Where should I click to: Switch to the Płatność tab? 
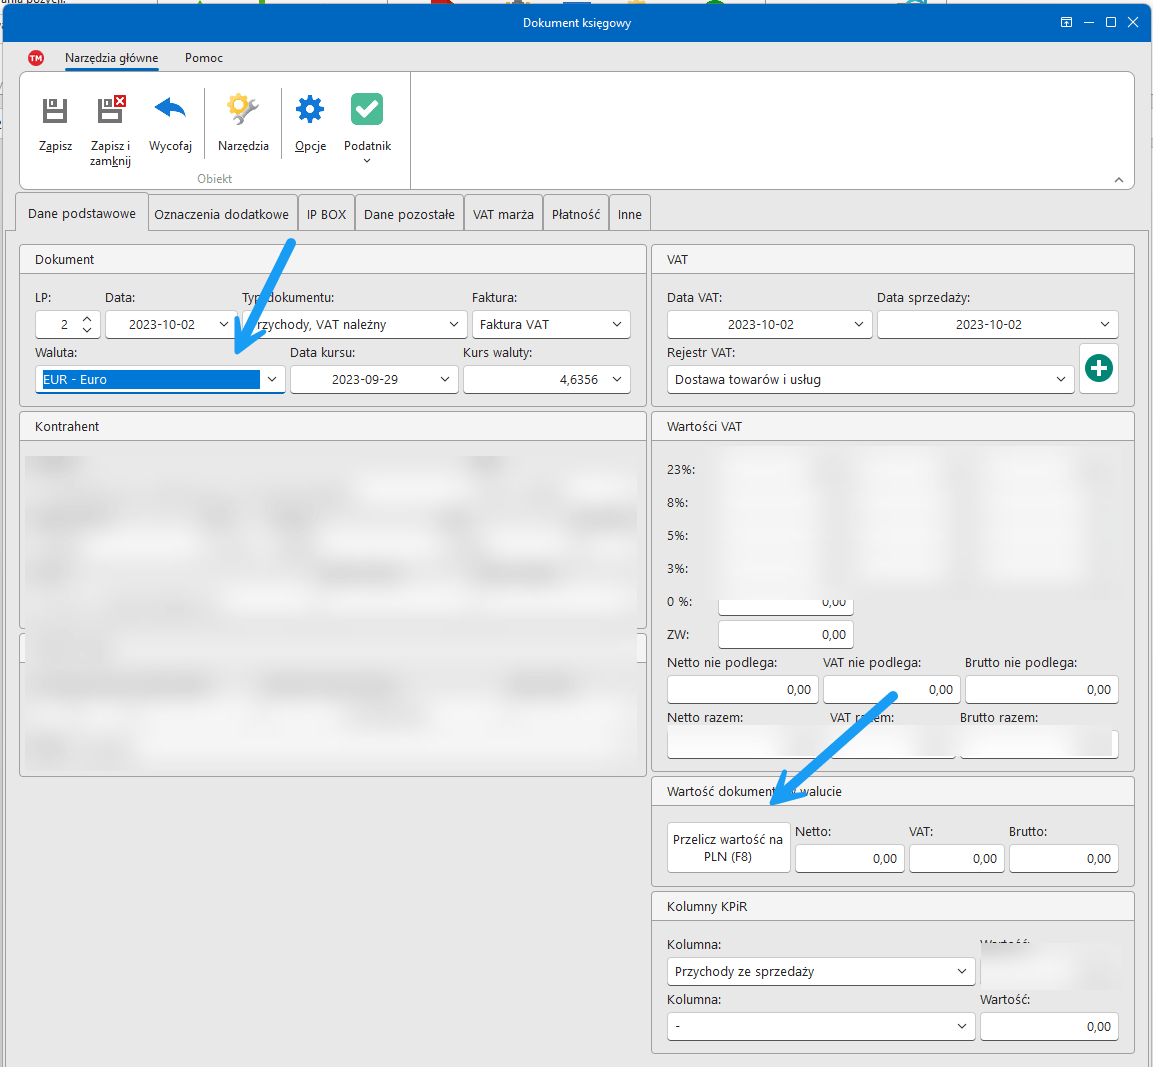coord(576,214)
